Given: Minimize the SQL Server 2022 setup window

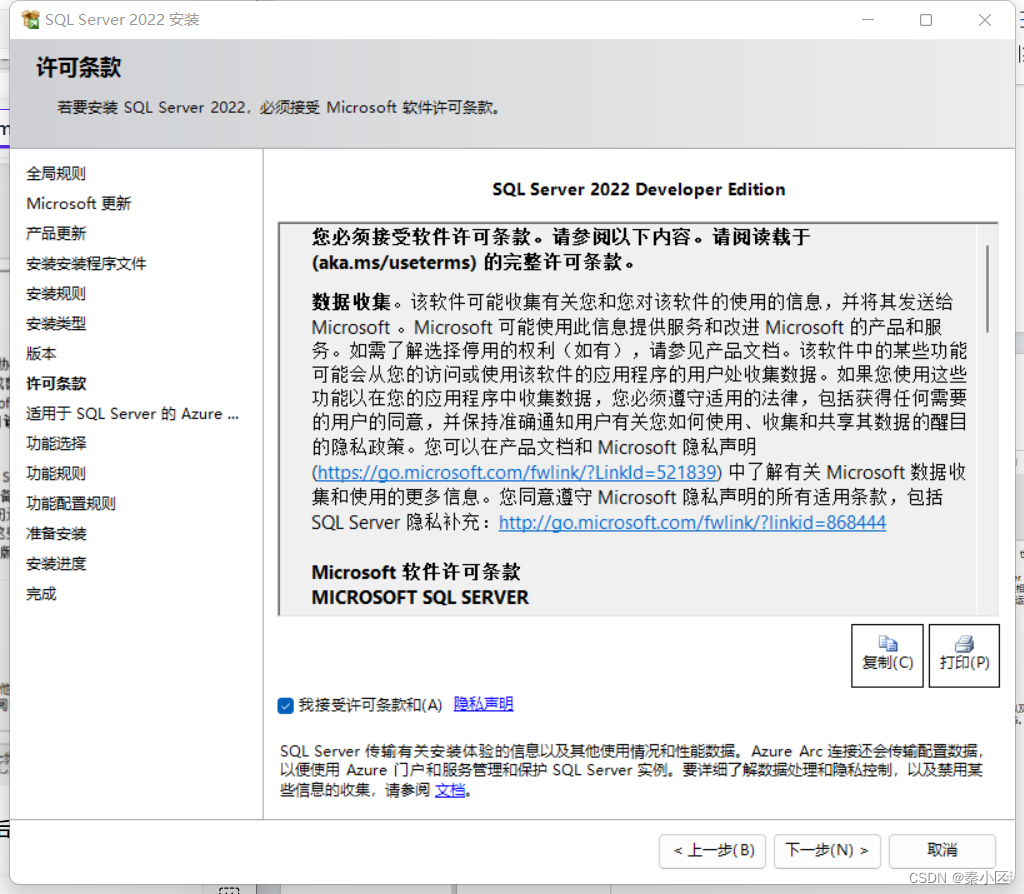Looking at the screenshot, I should [x=868, y=20].
